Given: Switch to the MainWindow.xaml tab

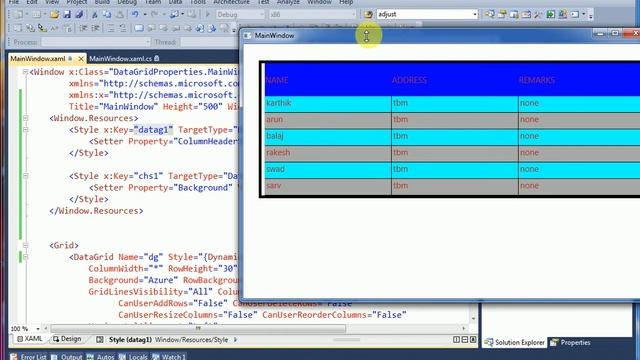Looking at the screenshot, I should pyautogui.click(x=38, y=59).
